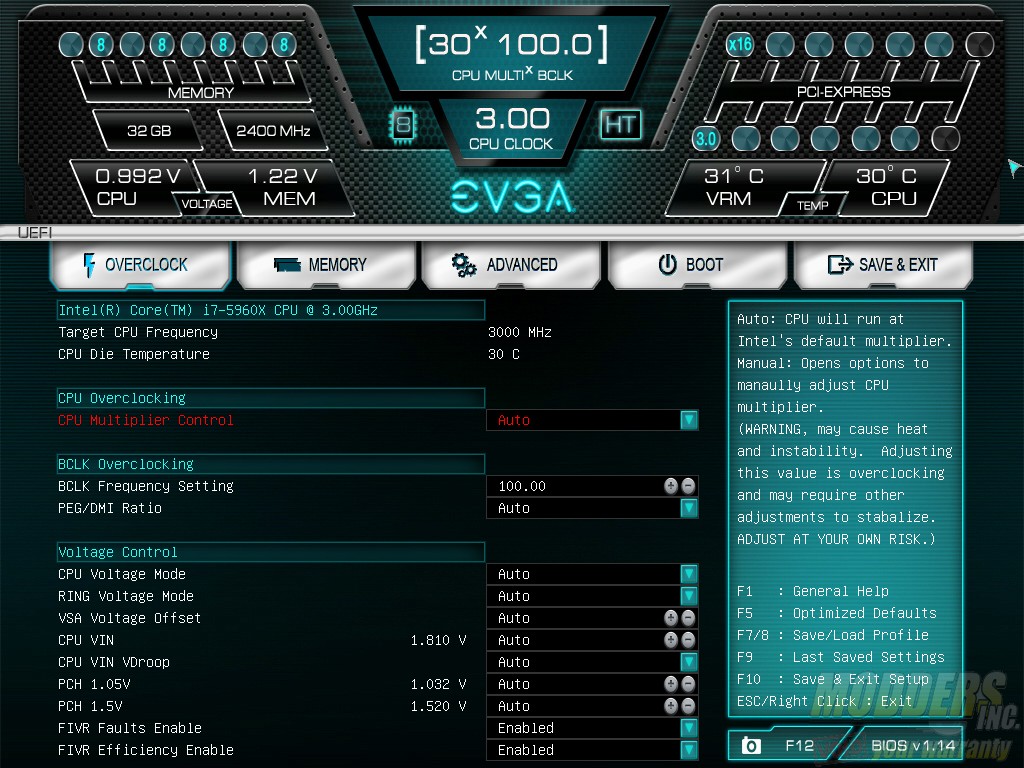
Task: Click the gears icon on Advanced
Action: pyautogui.click(x=464, y=264)
